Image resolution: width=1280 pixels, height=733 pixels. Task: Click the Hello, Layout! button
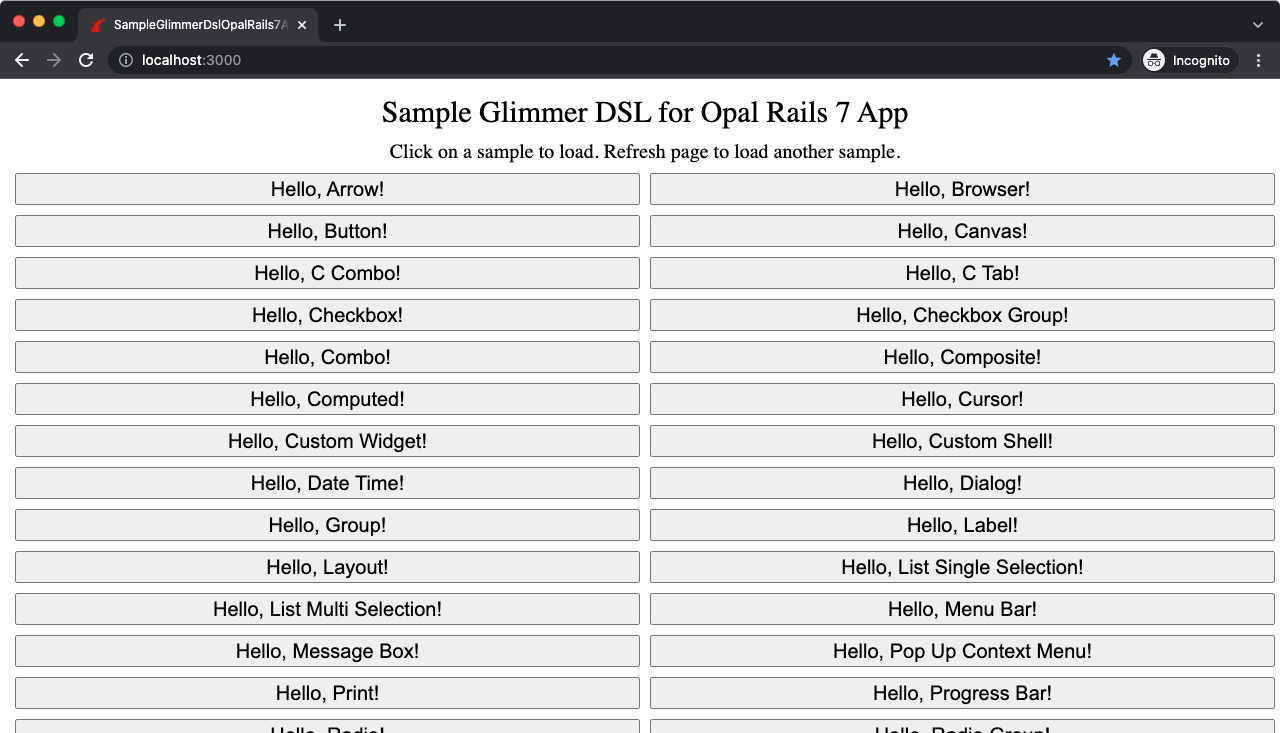327,567
